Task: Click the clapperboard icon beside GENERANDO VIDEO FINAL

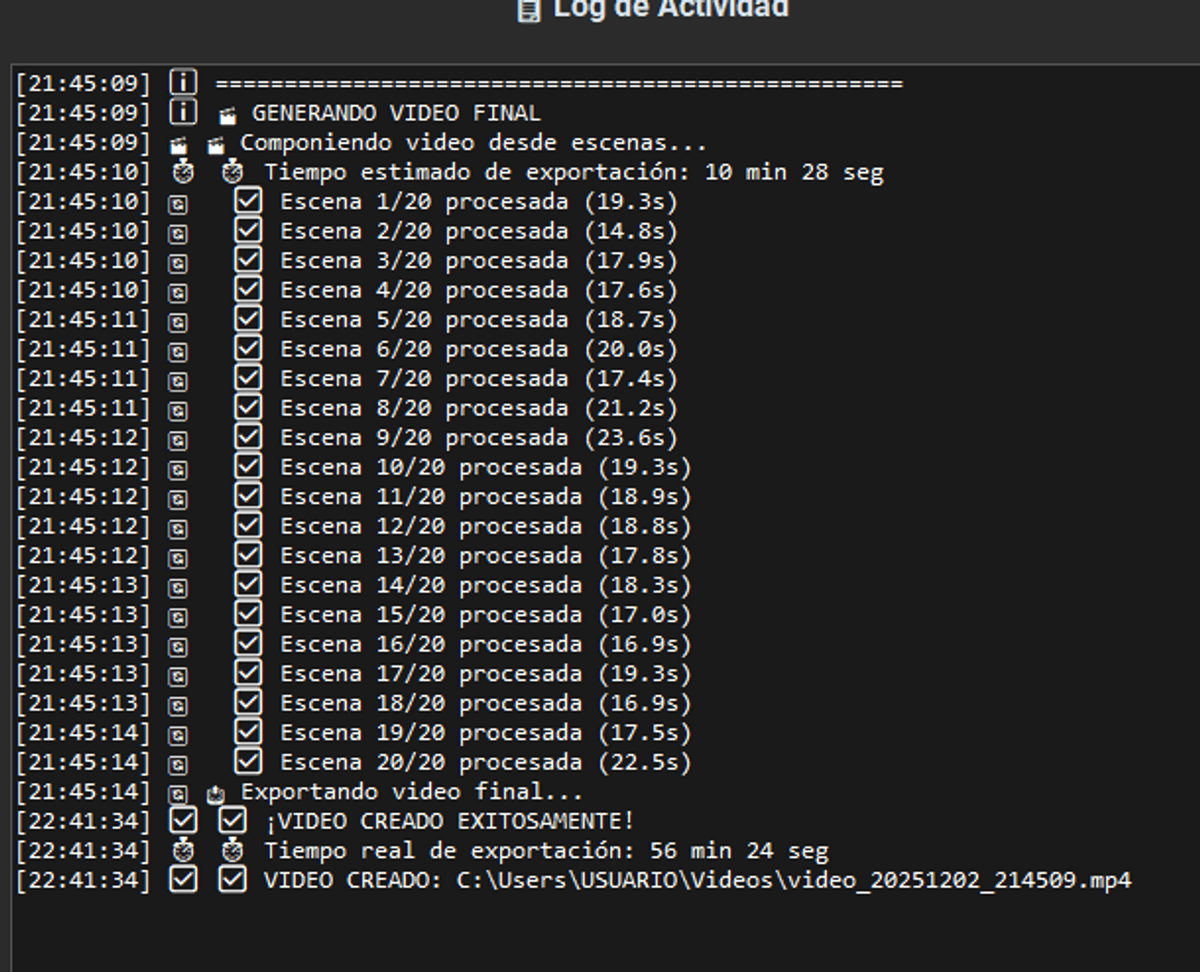Action: click(228, 115)
